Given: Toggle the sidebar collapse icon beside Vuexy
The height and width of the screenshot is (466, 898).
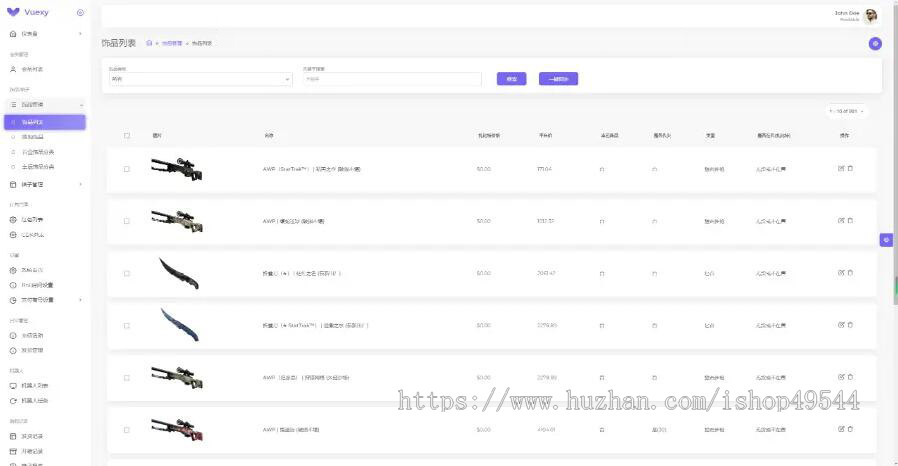Looking at the screenshot, I should [80, 12].
